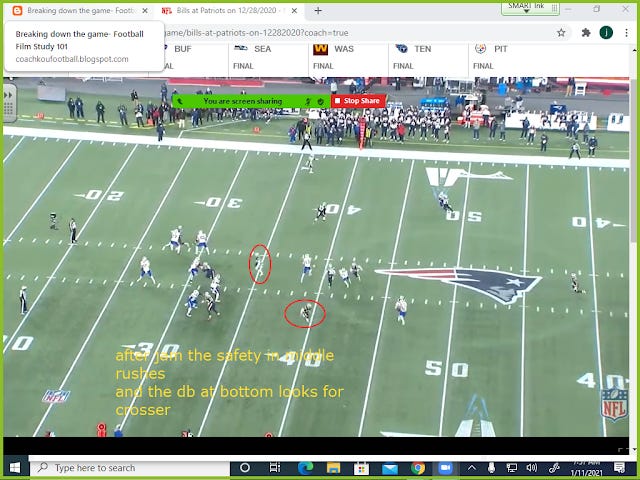Screen dimensions: 640x480
Task: Click the 'Type here to search' box
Action: (x=129, y=468)
